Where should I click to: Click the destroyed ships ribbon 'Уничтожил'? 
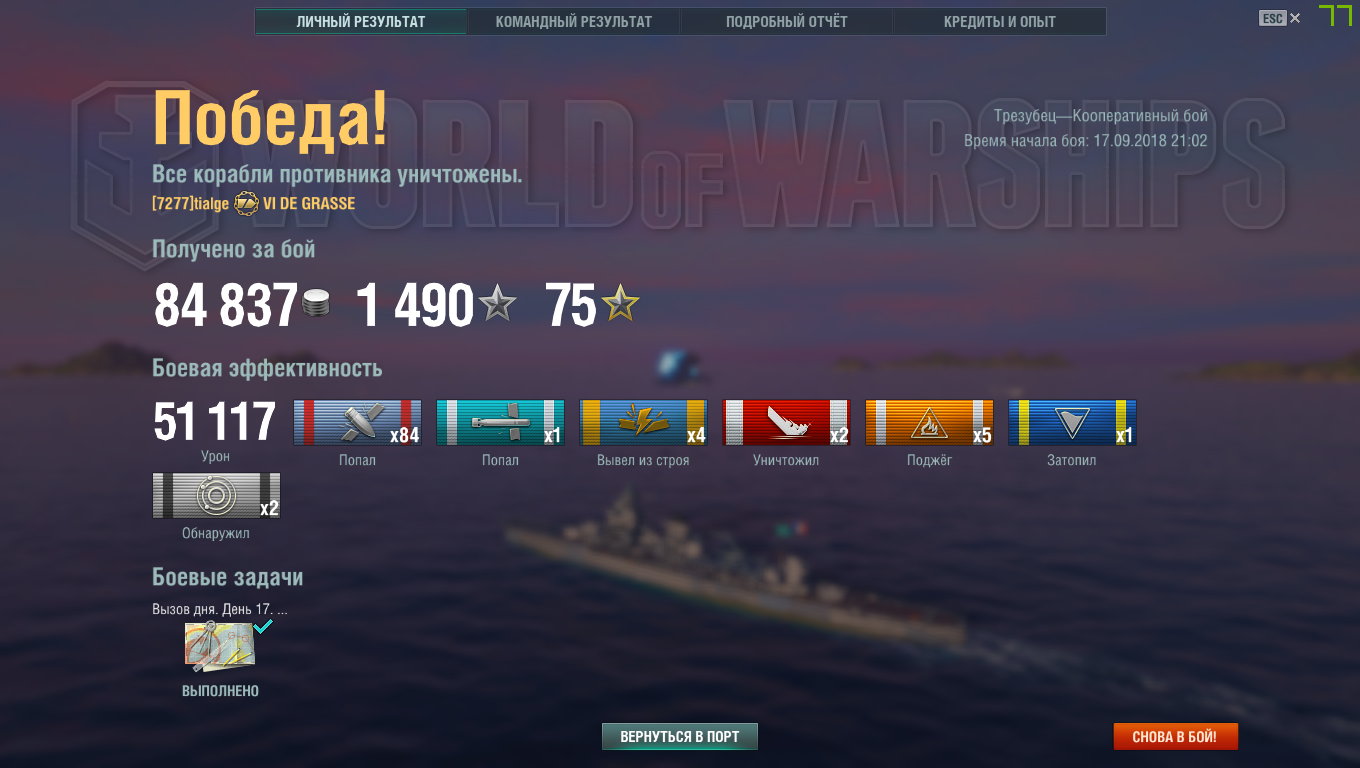(786, 423)
